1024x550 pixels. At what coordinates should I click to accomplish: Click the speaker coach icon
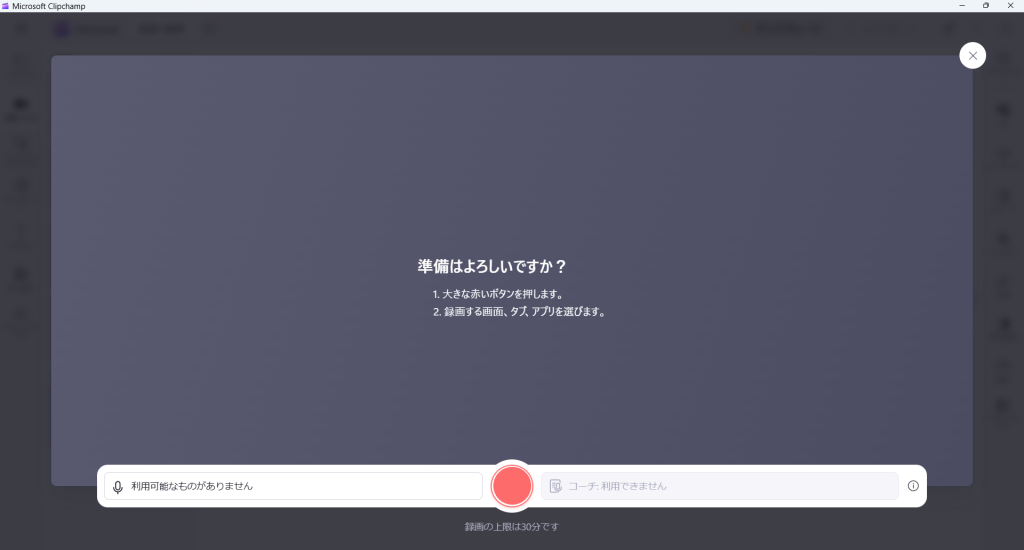coord(556,486)
